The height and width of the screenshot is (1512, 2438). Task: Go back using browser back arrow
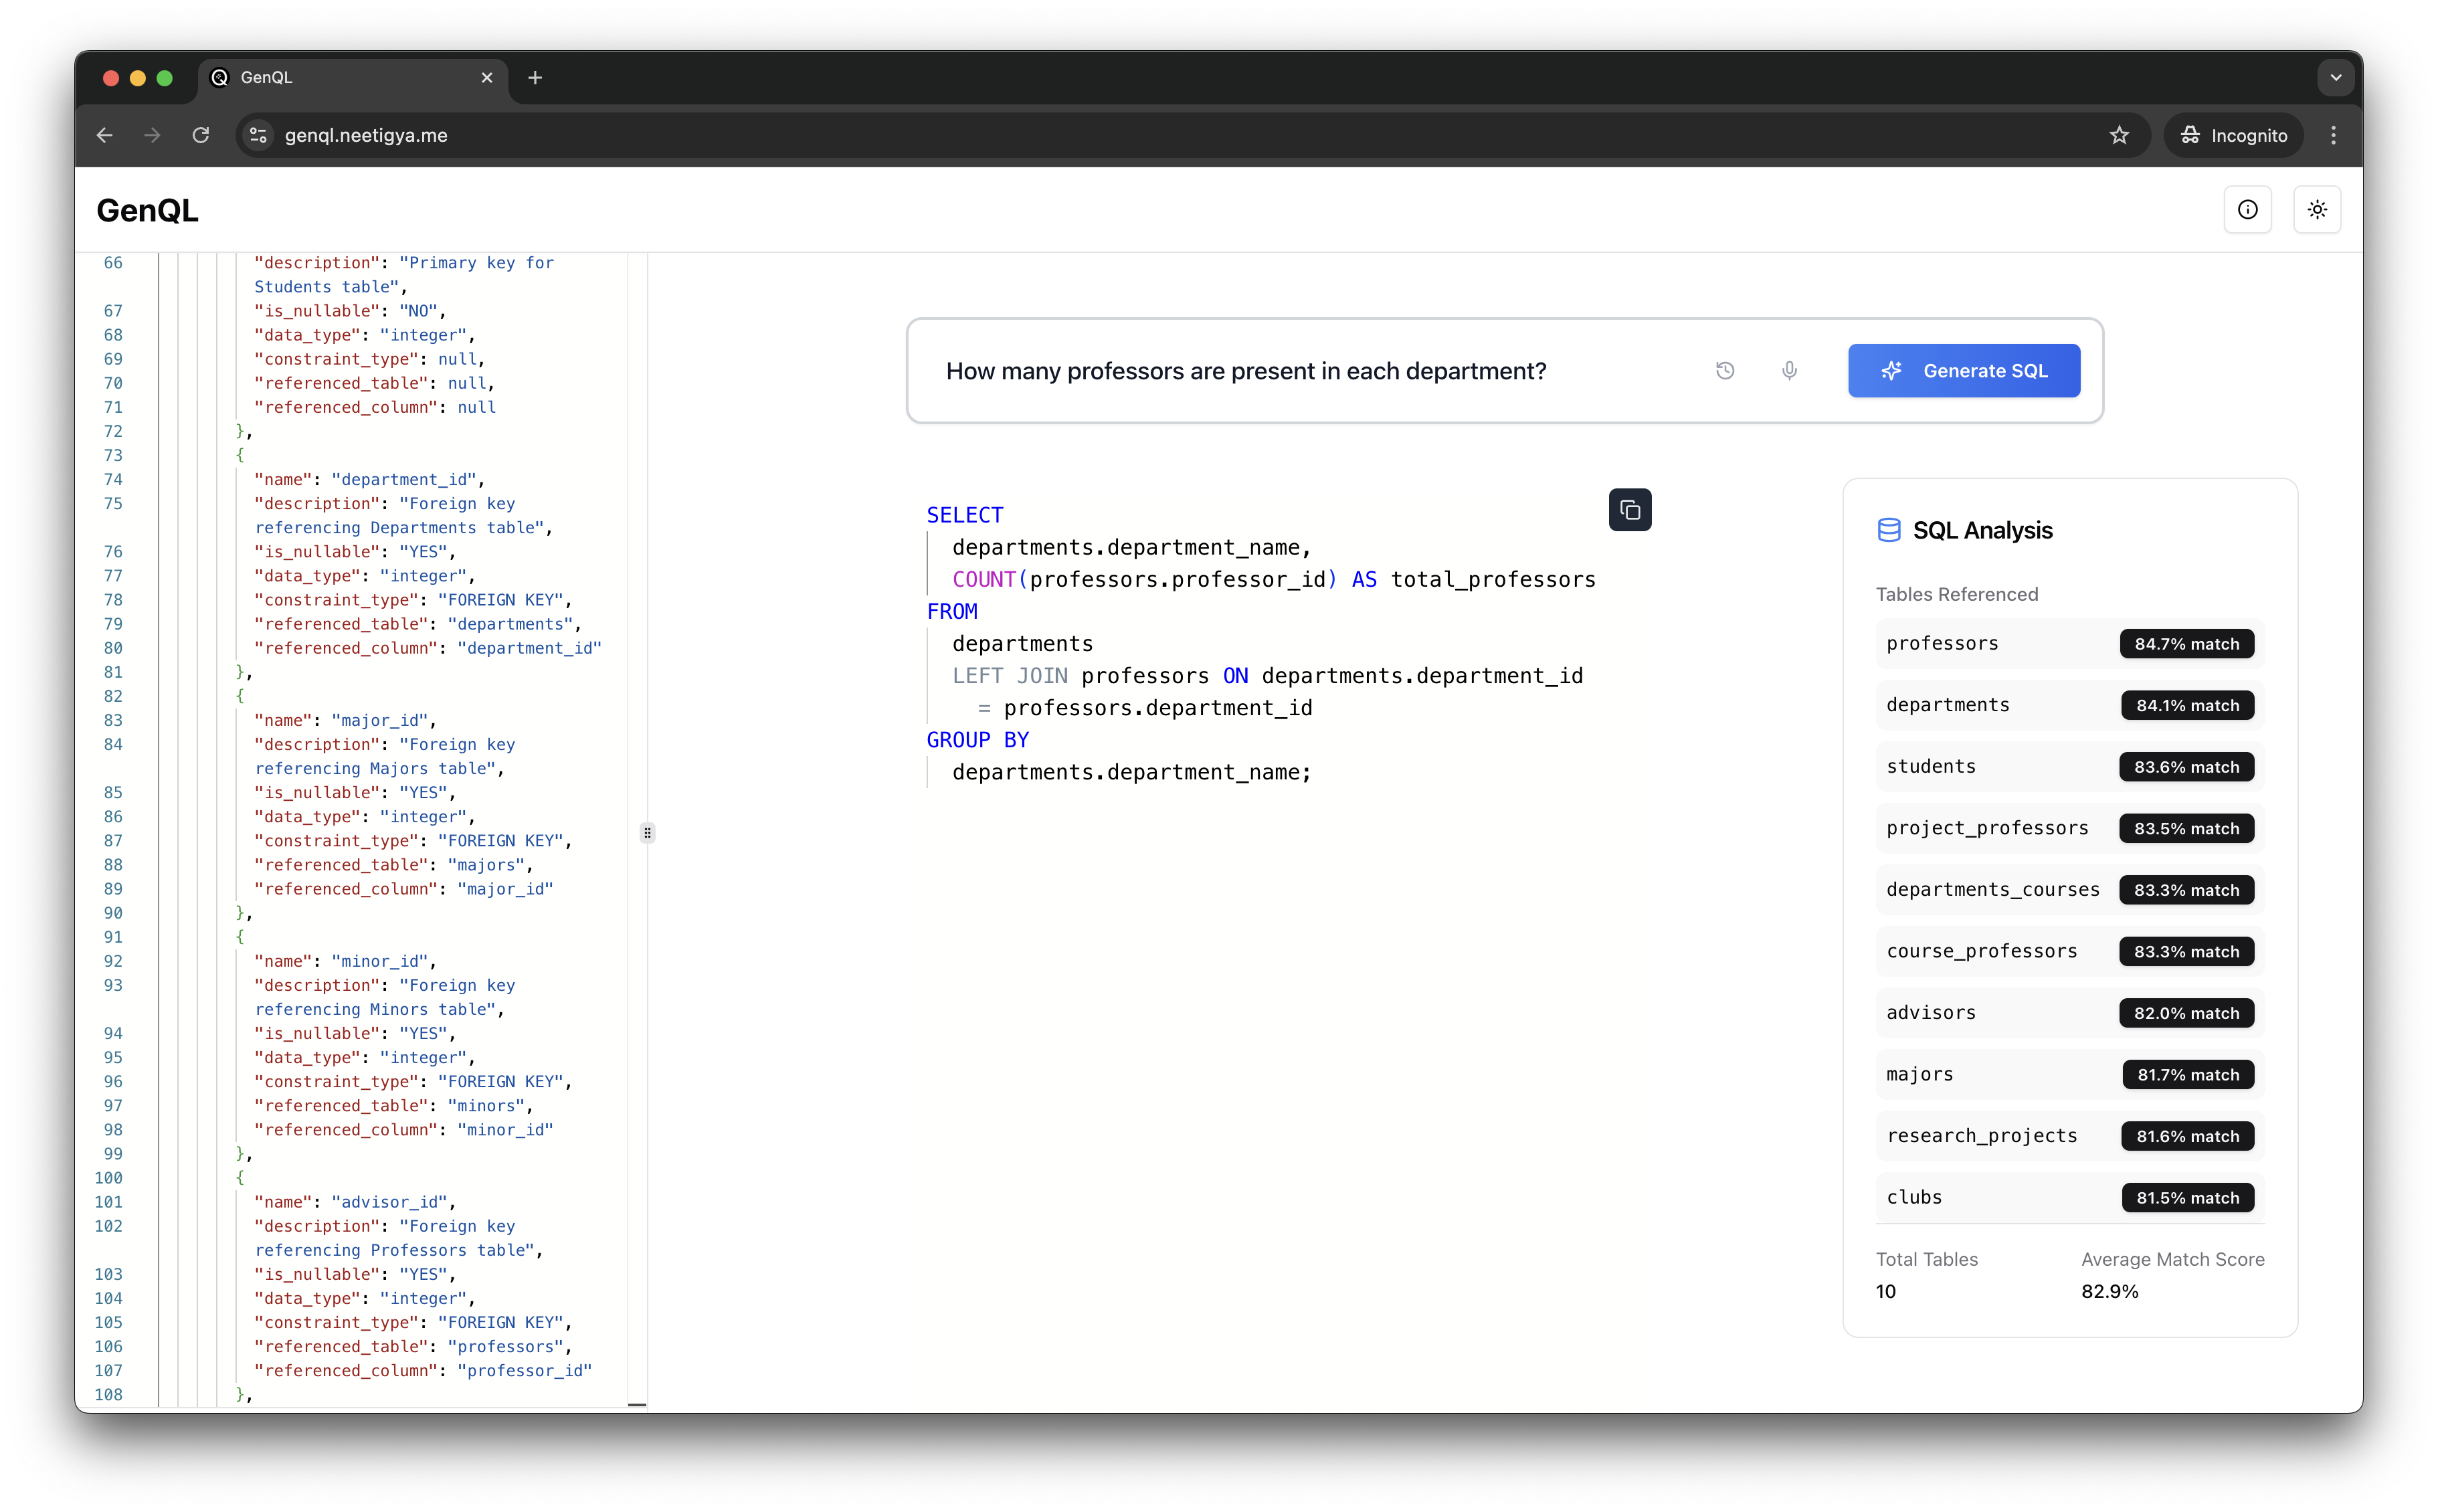[105, 135]
